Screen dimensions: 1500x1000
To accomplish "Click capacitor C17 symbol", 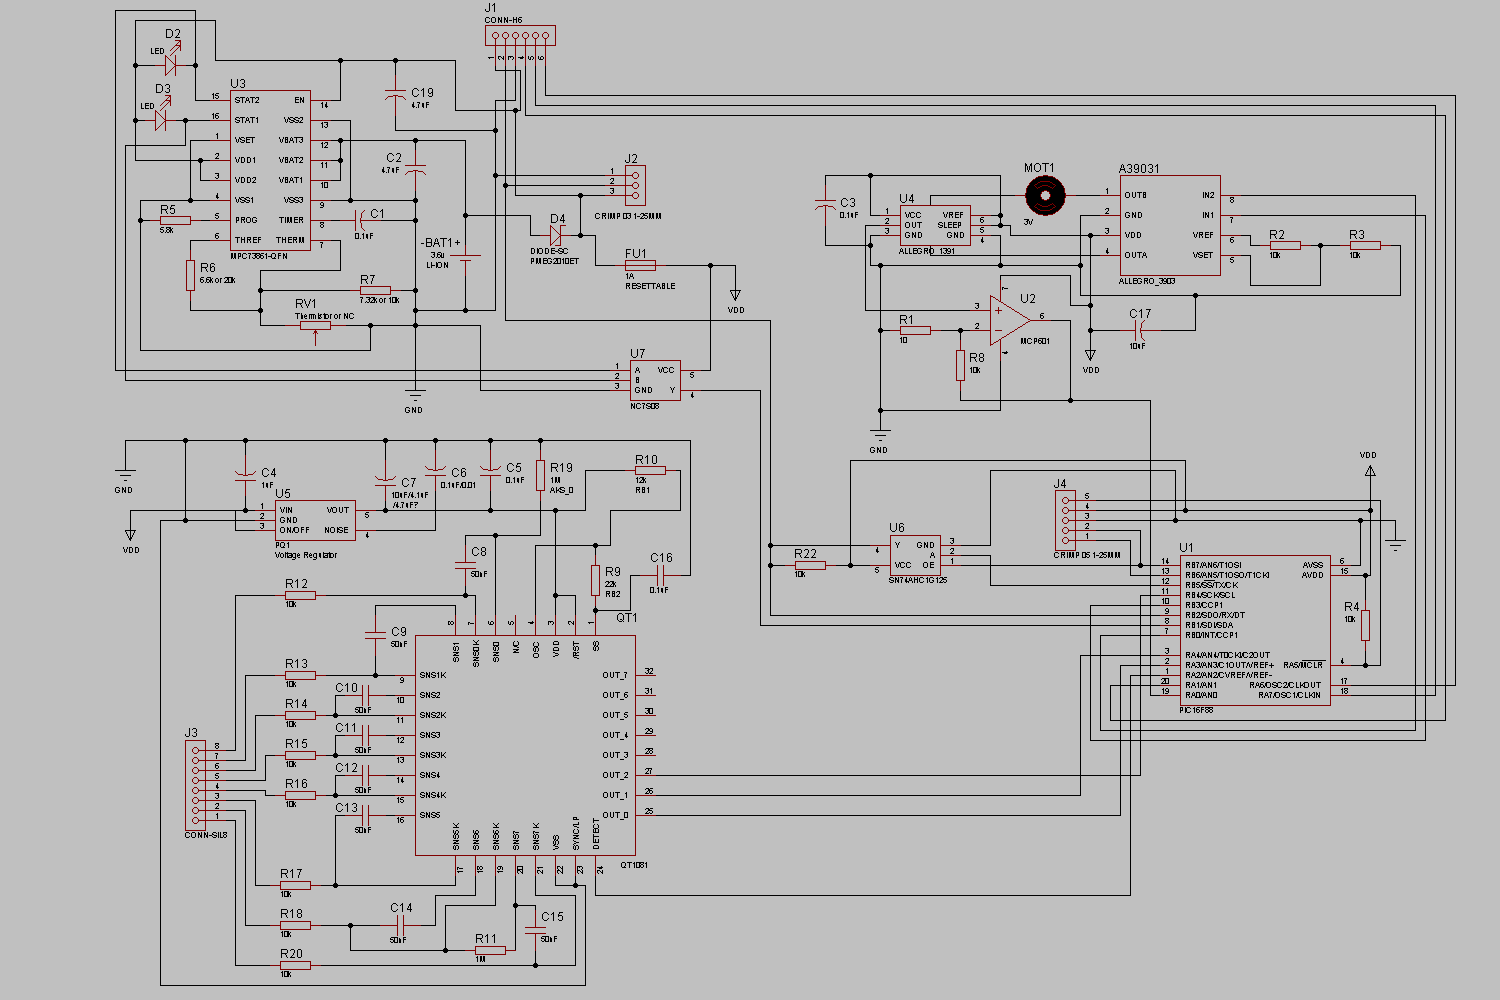I will 1140,330.
